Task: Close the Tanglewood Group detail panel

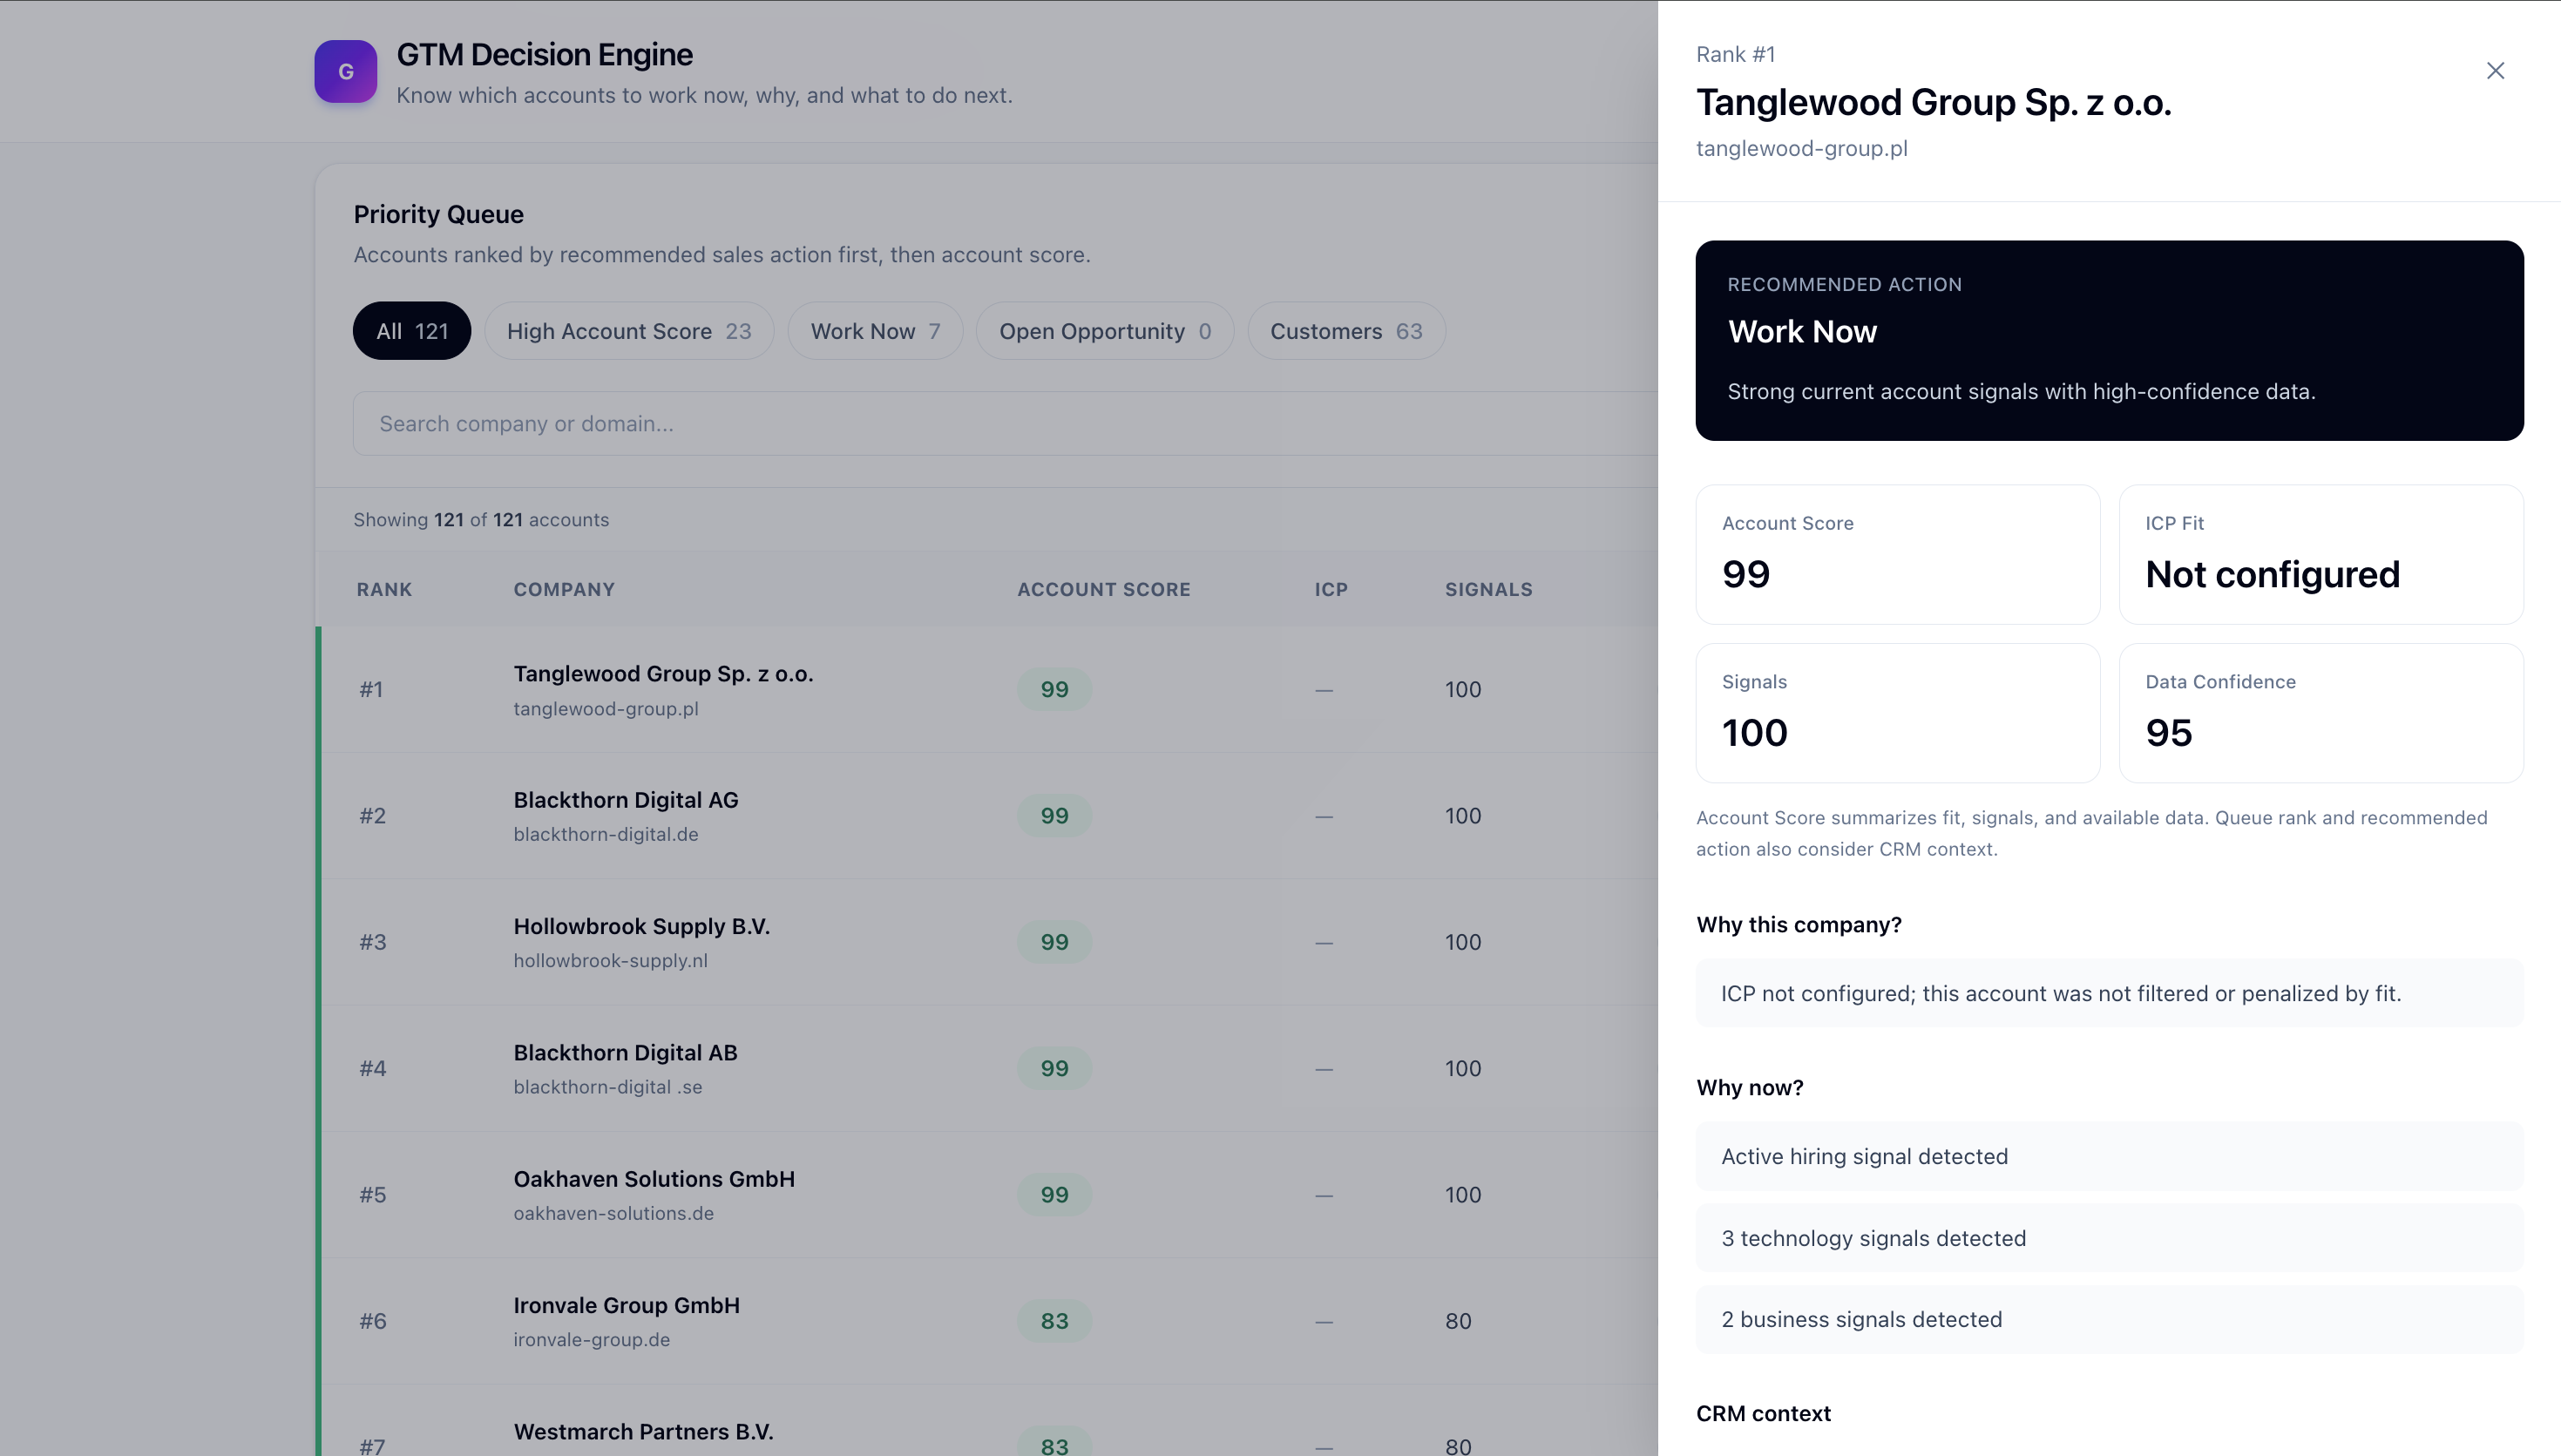Action: point(2495,71)
